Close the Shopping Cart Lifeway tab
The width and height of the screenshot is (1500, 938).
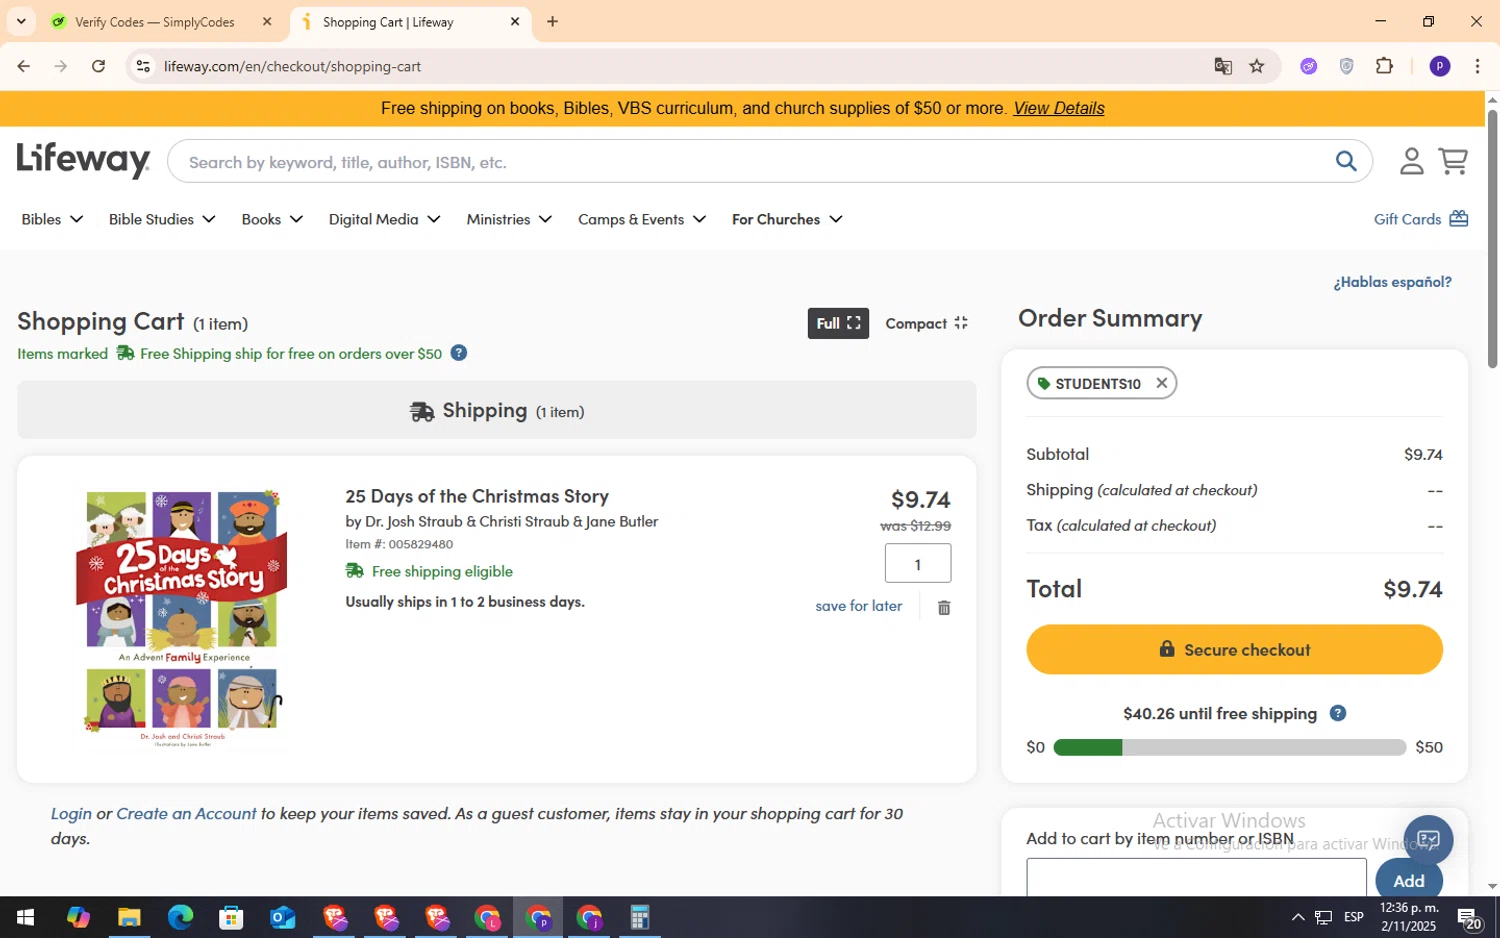tap(515, 21)
